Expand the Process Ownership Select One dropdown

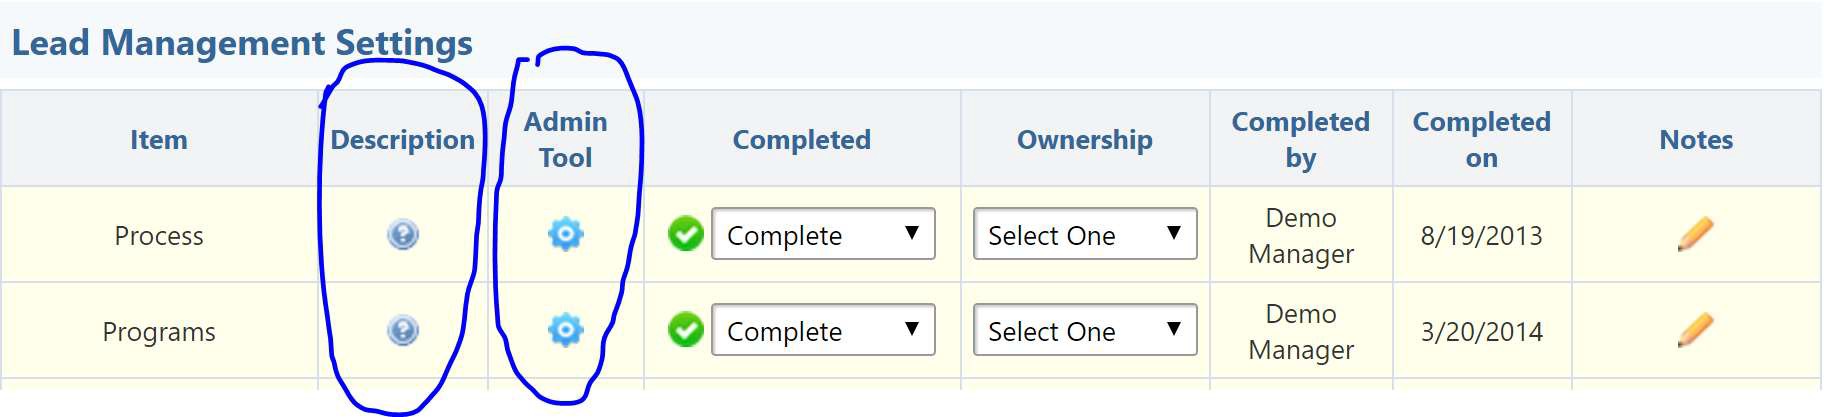coord(1084,234)
